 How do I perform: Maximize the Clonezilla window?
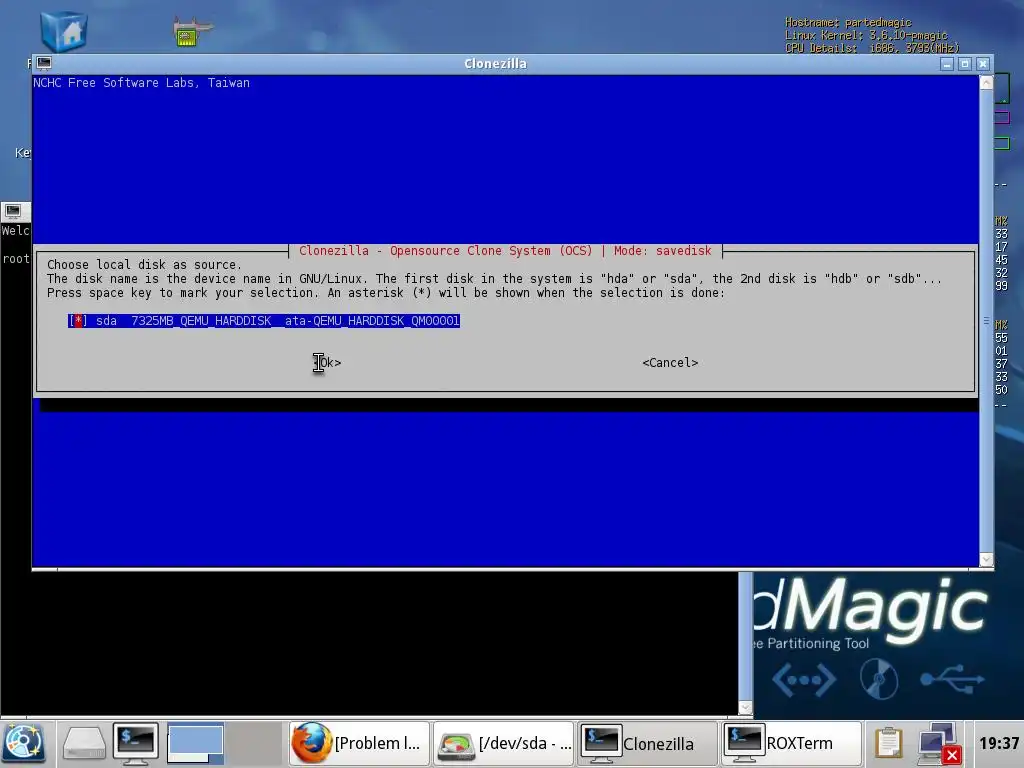click(965, 63)
